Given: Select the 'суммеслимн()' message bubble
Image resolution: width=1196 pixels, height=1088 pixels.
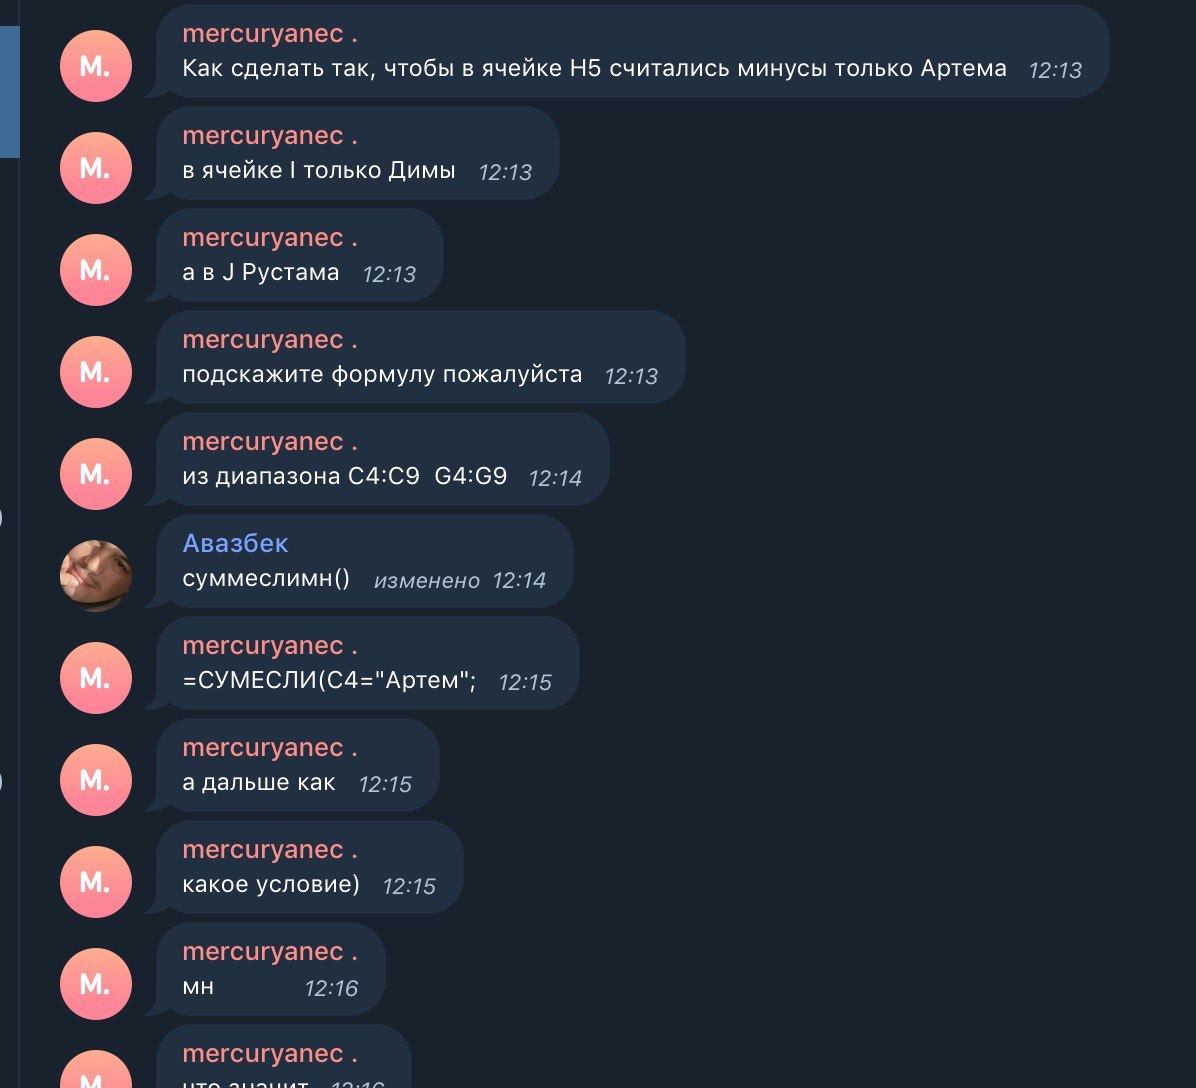Looking at the screenshot, I should (365, 561).
